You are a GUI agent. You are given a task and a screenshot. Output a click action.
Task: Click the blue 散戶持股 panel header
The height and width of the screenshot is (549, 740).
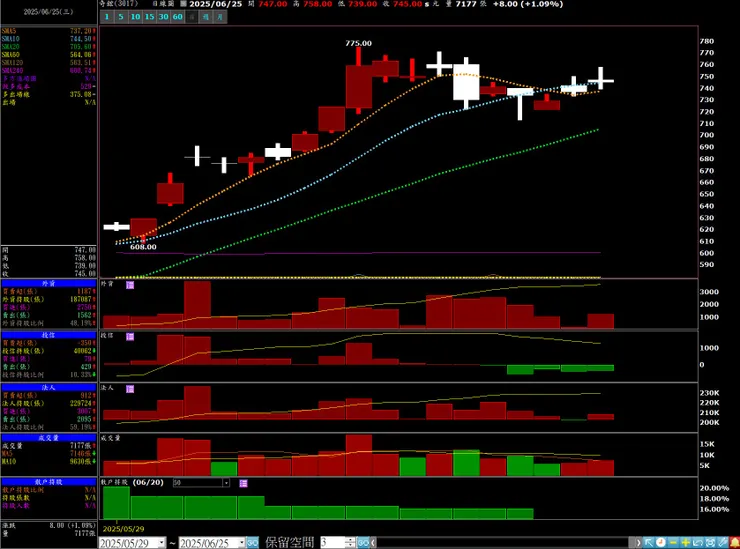(x=49, y=482)
